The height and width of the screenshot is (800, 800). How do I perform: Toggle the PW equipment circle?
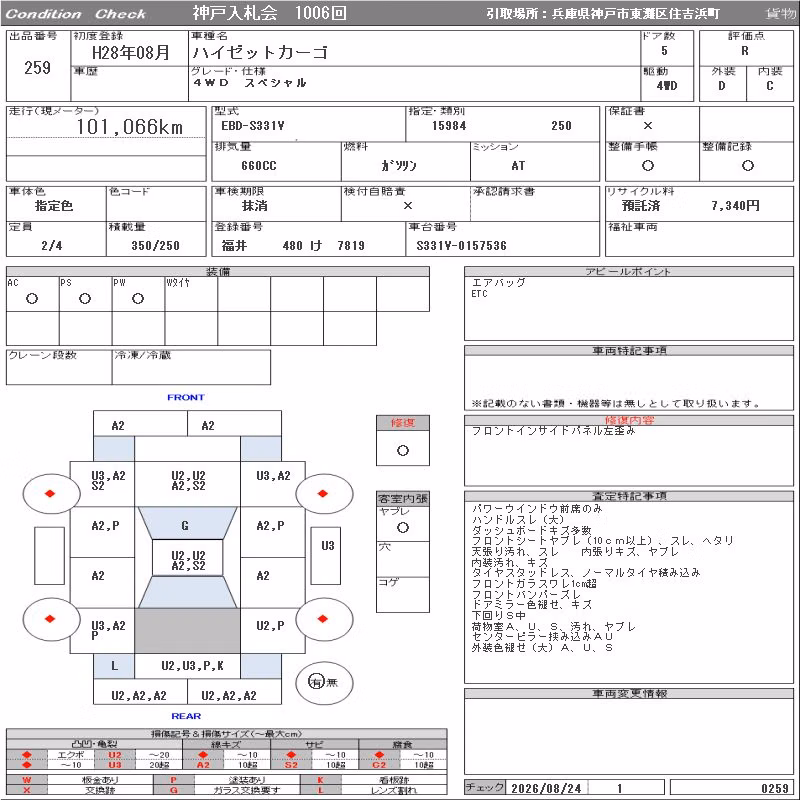(138, 298)
